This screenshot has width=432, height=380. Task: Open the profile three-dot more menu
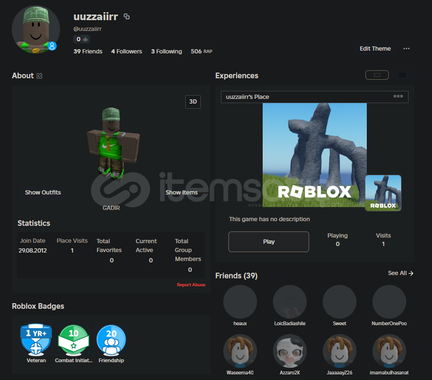pyautogui.click(x=406, y=49)
